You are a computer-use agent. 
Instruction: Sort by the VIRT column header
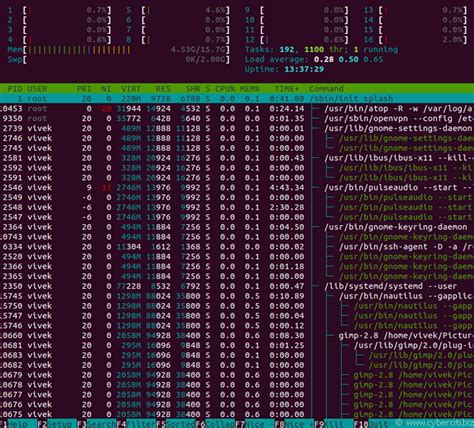coord(131,89)
